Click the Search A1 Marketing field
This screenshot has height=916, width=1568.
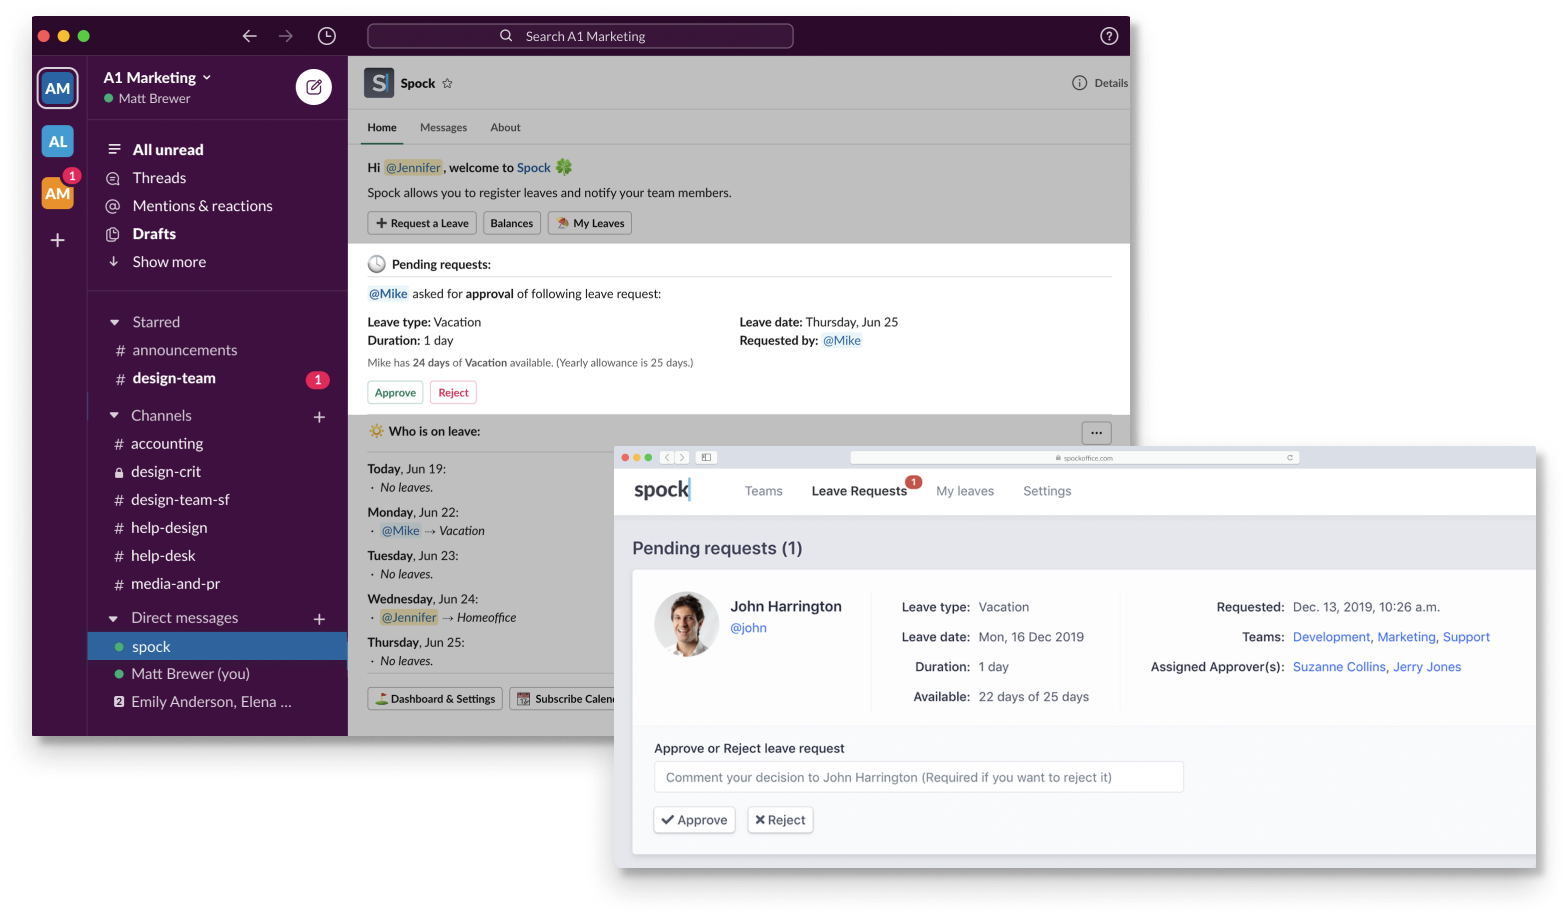(x=580, y=36)
